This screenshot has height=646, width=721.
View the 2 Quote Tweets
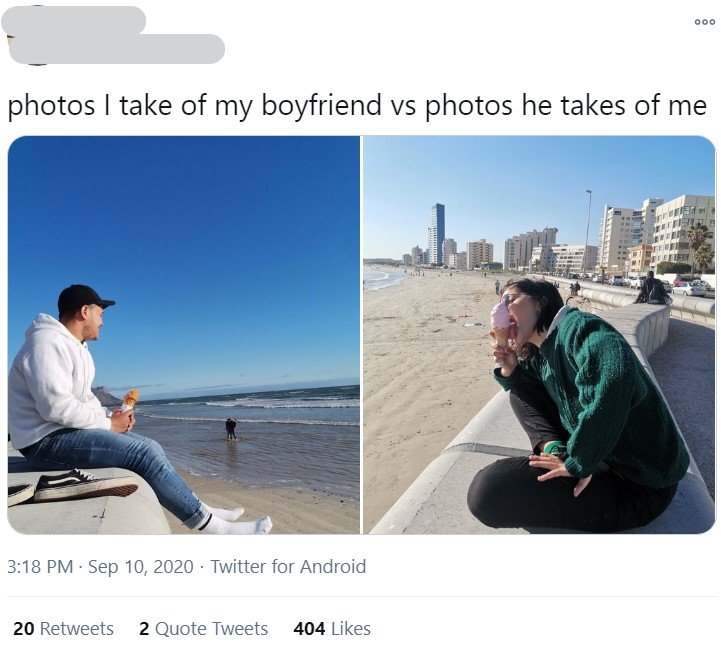(203, 629)
